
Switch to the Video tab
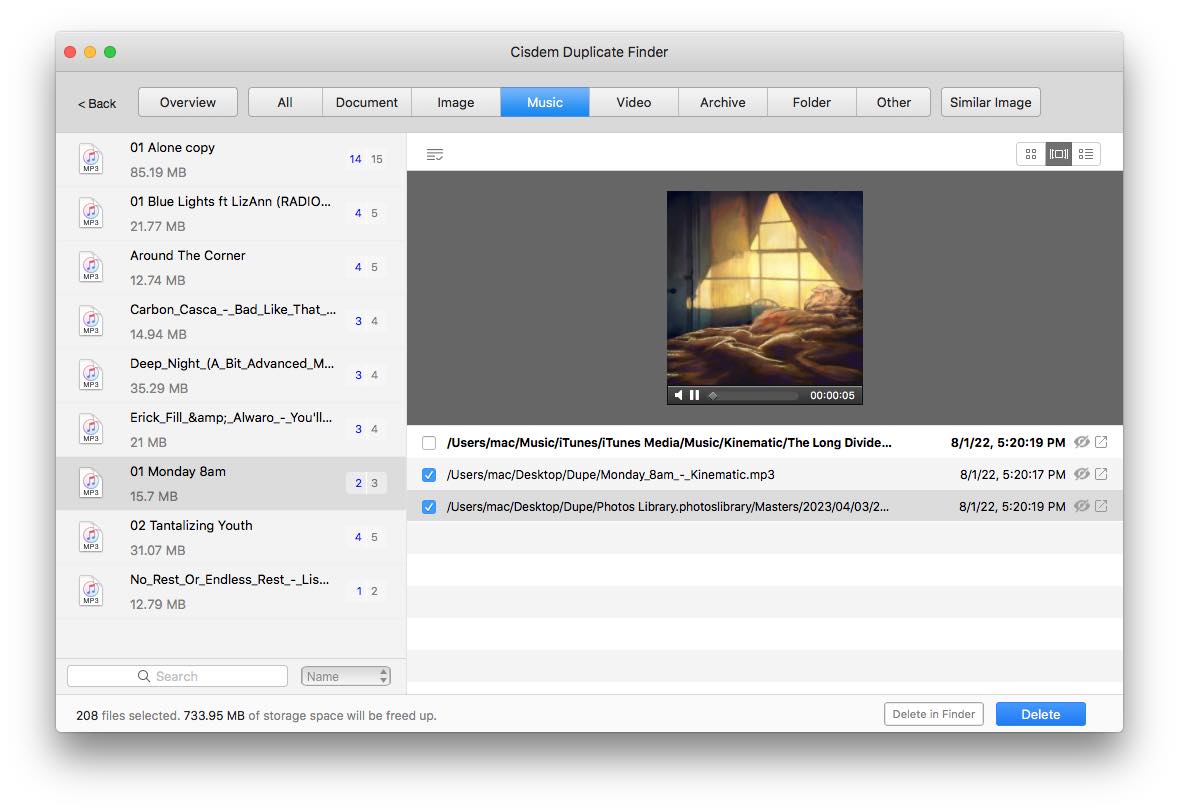(x=633, y=102)
